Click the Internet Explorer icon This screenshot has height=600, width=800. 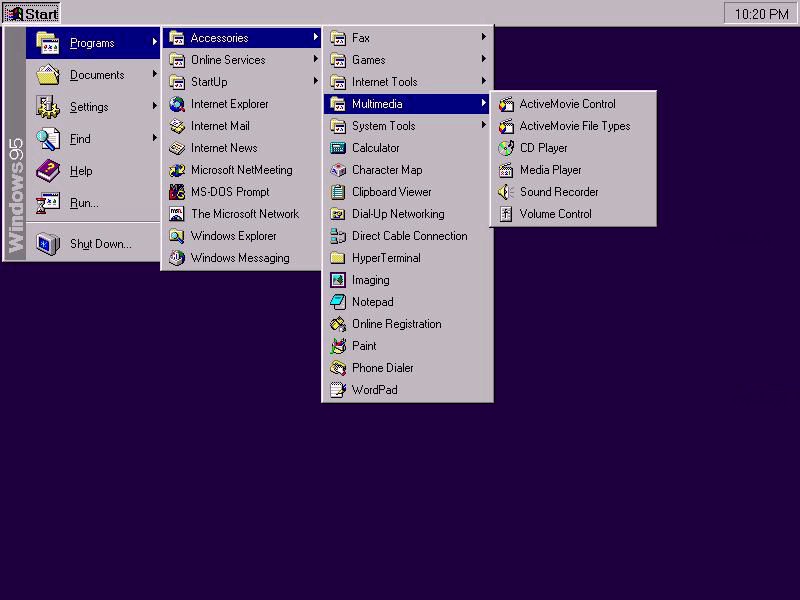177,104
